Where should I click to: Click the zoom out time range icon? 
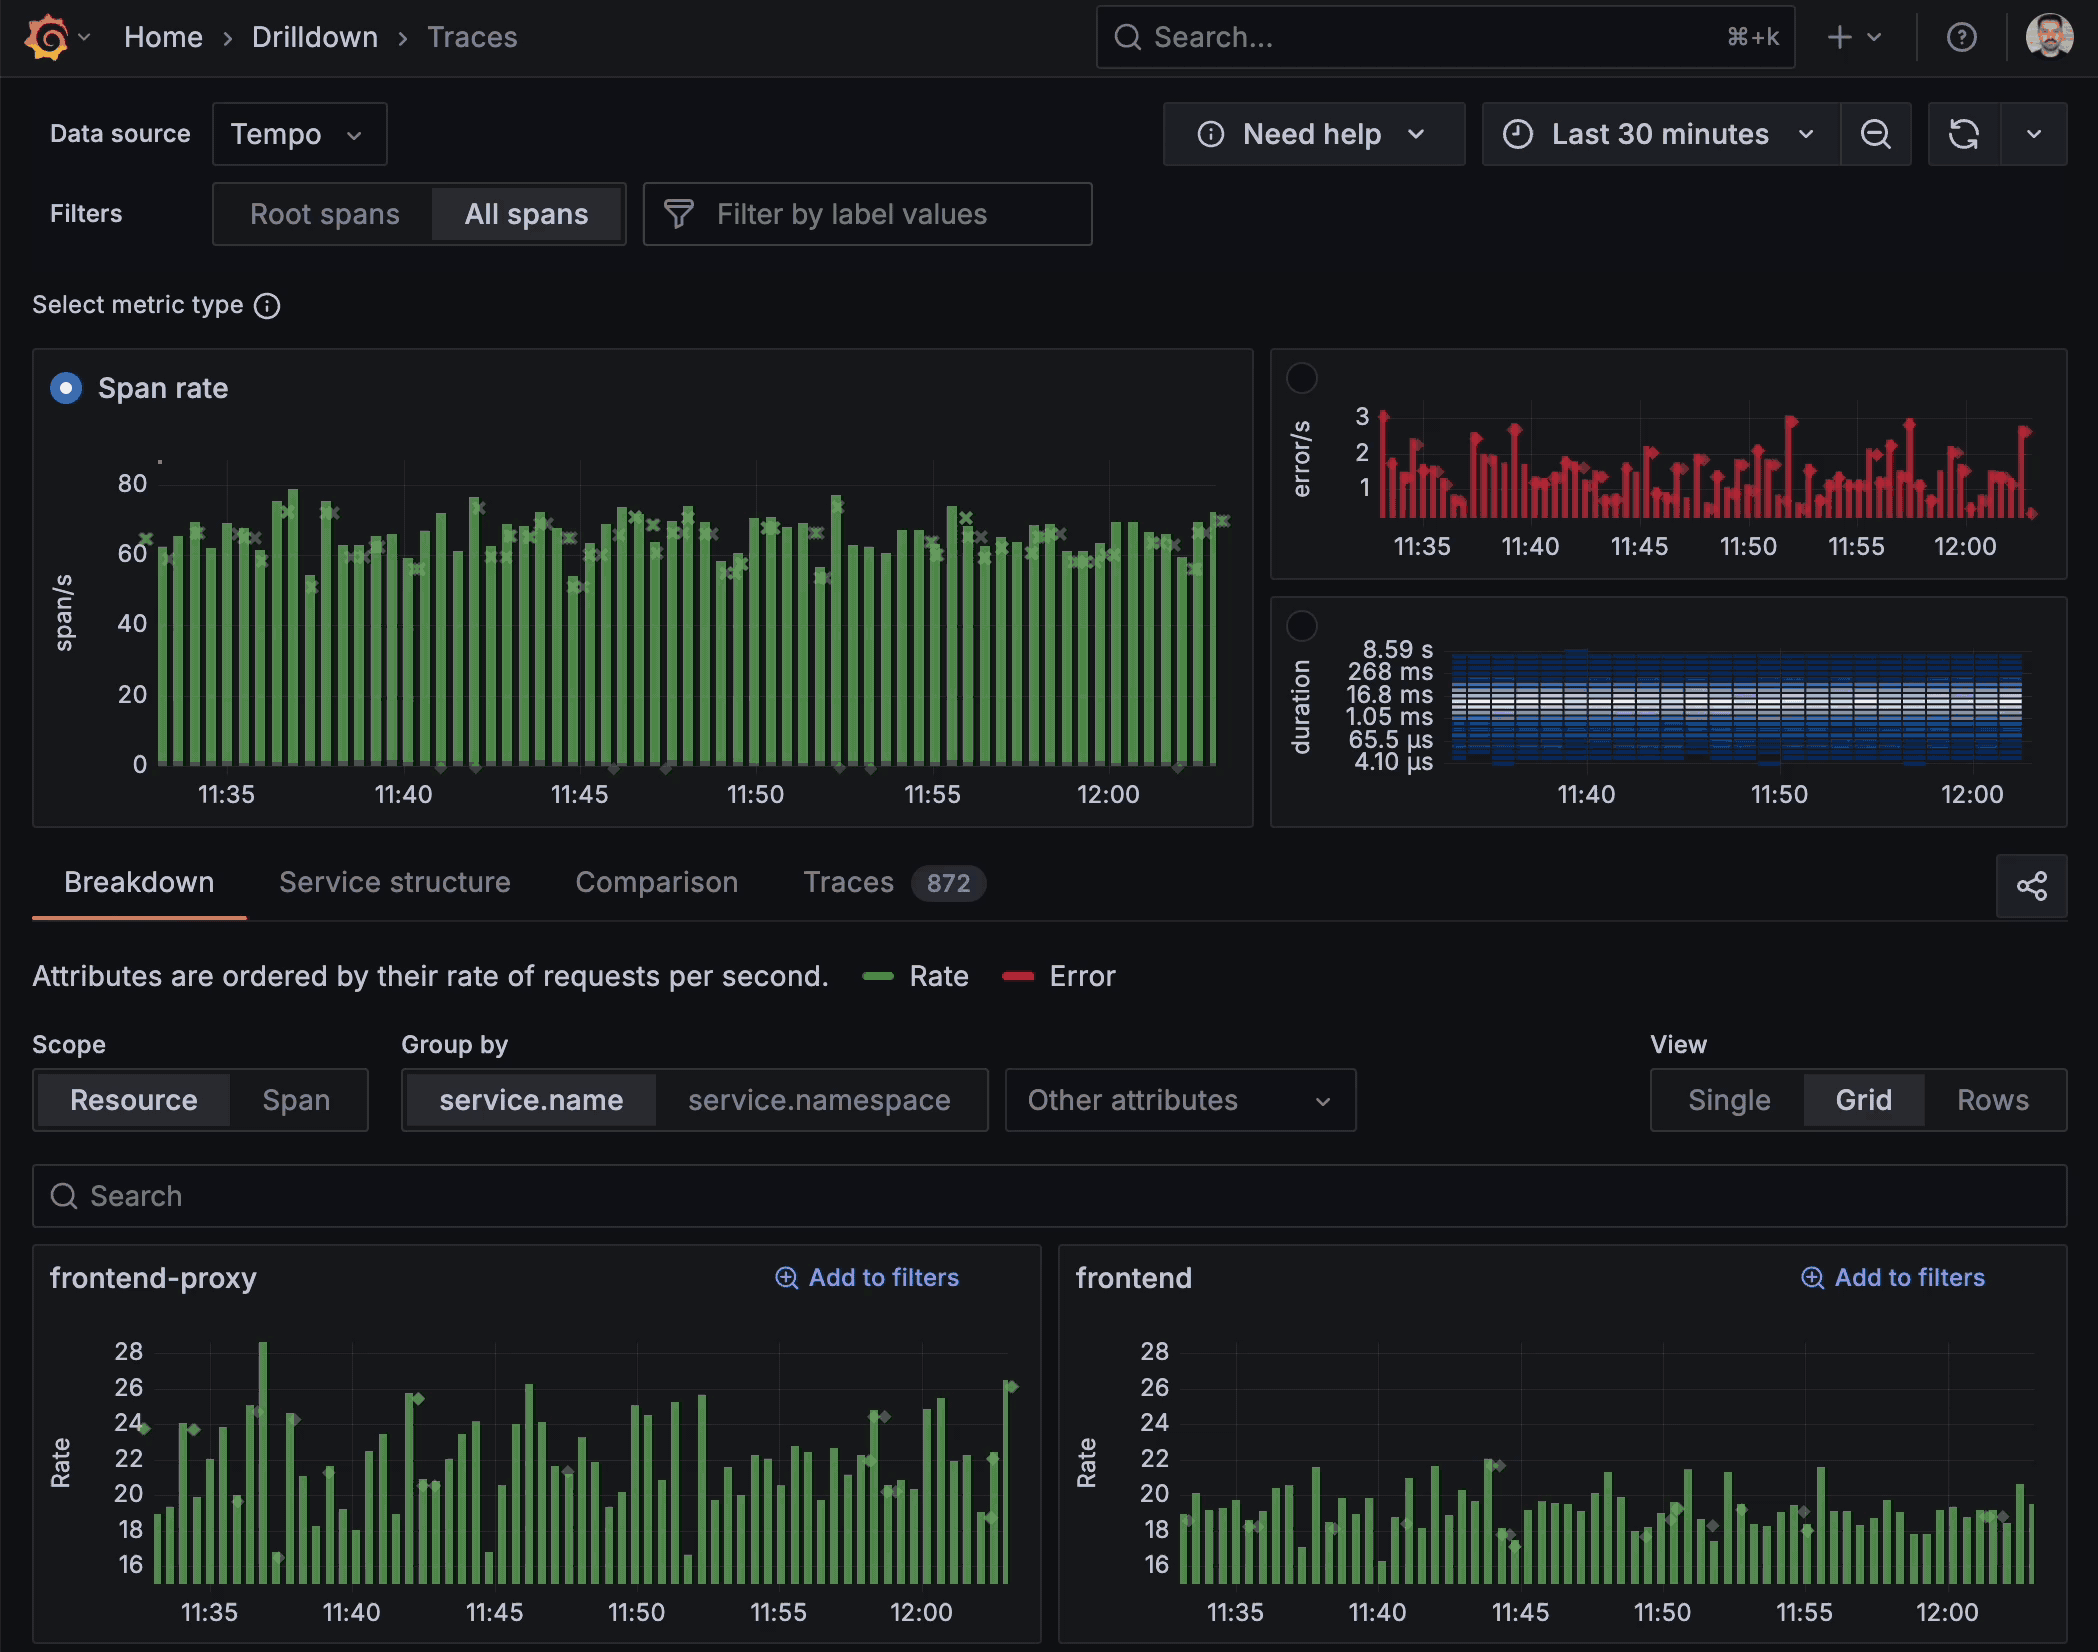(x=1875, y=134)
